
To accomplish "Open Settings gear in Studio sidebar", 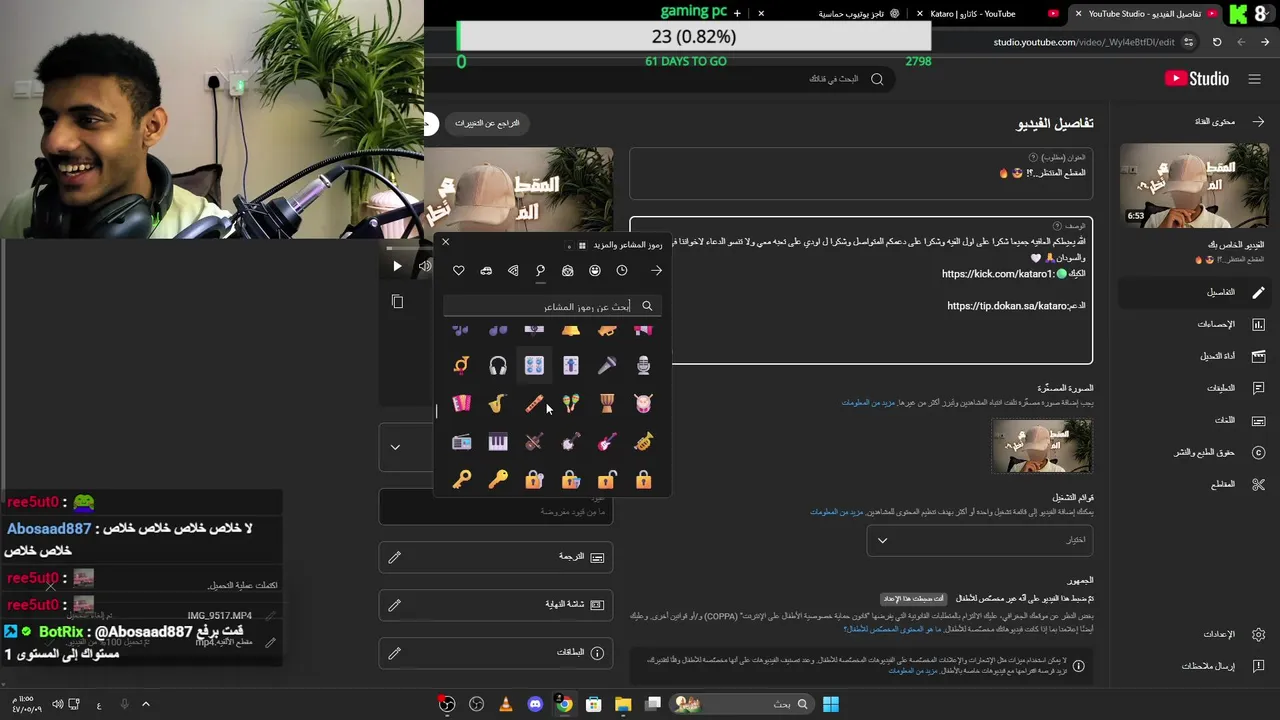I will tap(1195, 634).
